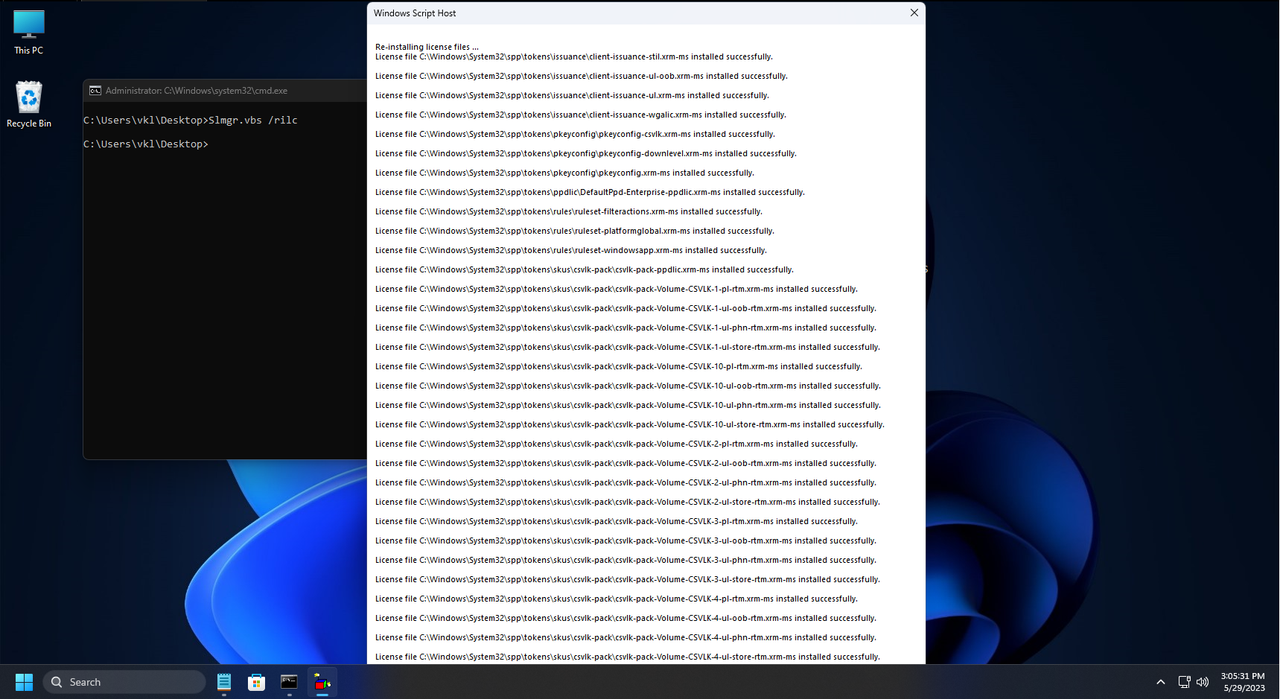Screen dimensions: 1280x699
Task: Click the CSVLK-1-ul-phn-rtm.xrm-ms line
Action: 626,328
